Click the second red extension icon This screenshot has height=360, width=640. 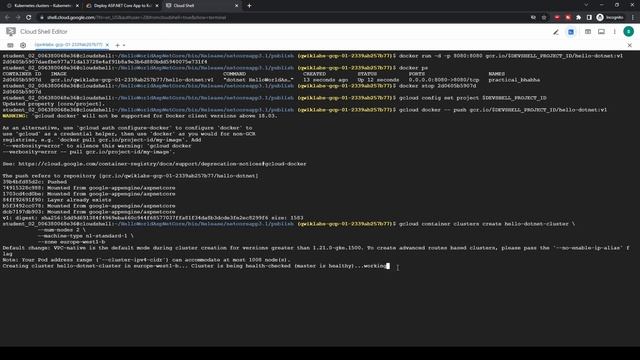point(568,18)
